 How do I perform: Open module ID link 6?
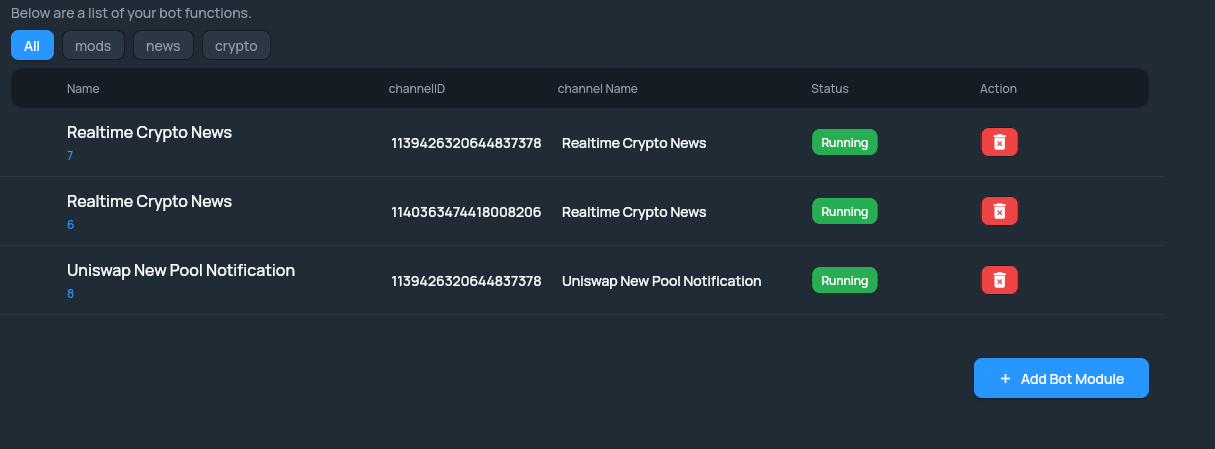tap(70, 225)
